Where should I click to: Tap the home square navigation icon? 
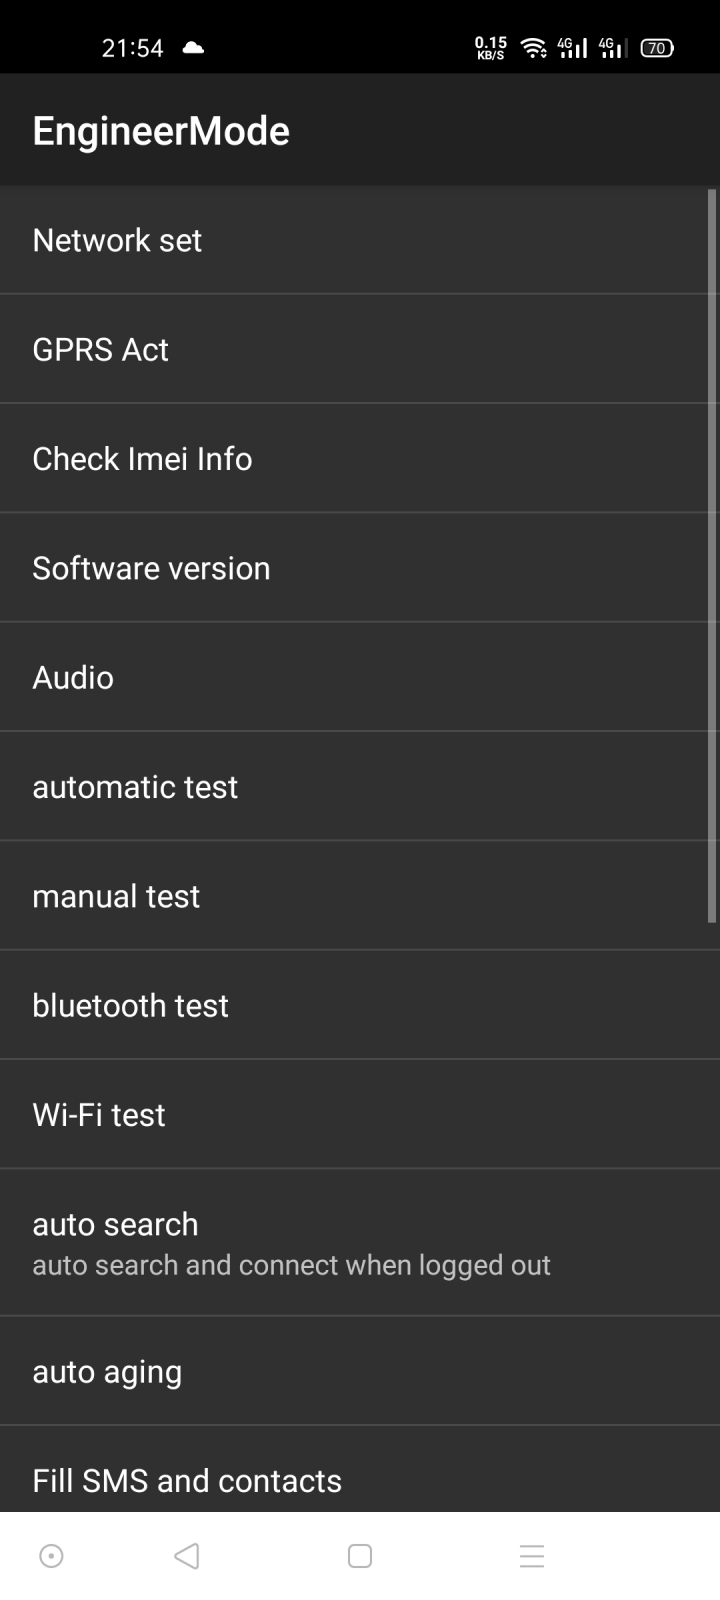[360, 1556]
